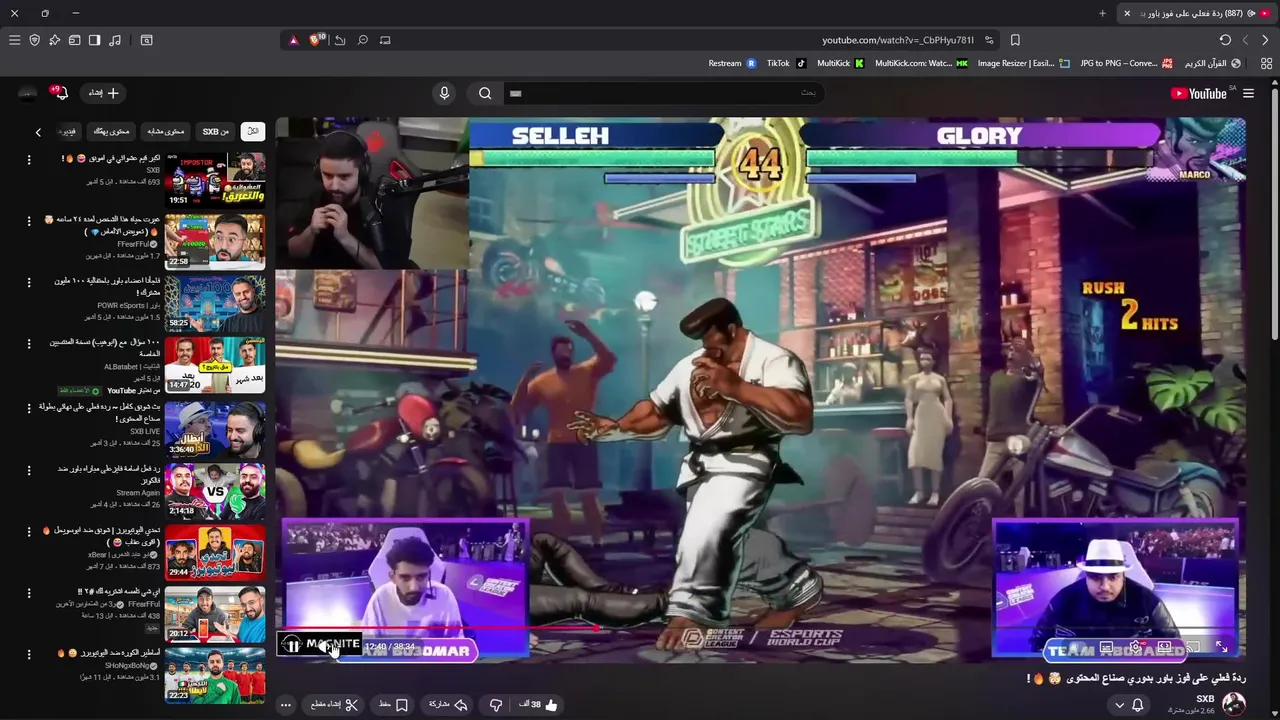1280x720 pixels.
Task: Open the music note media control icon
Action: pos(115,40)
